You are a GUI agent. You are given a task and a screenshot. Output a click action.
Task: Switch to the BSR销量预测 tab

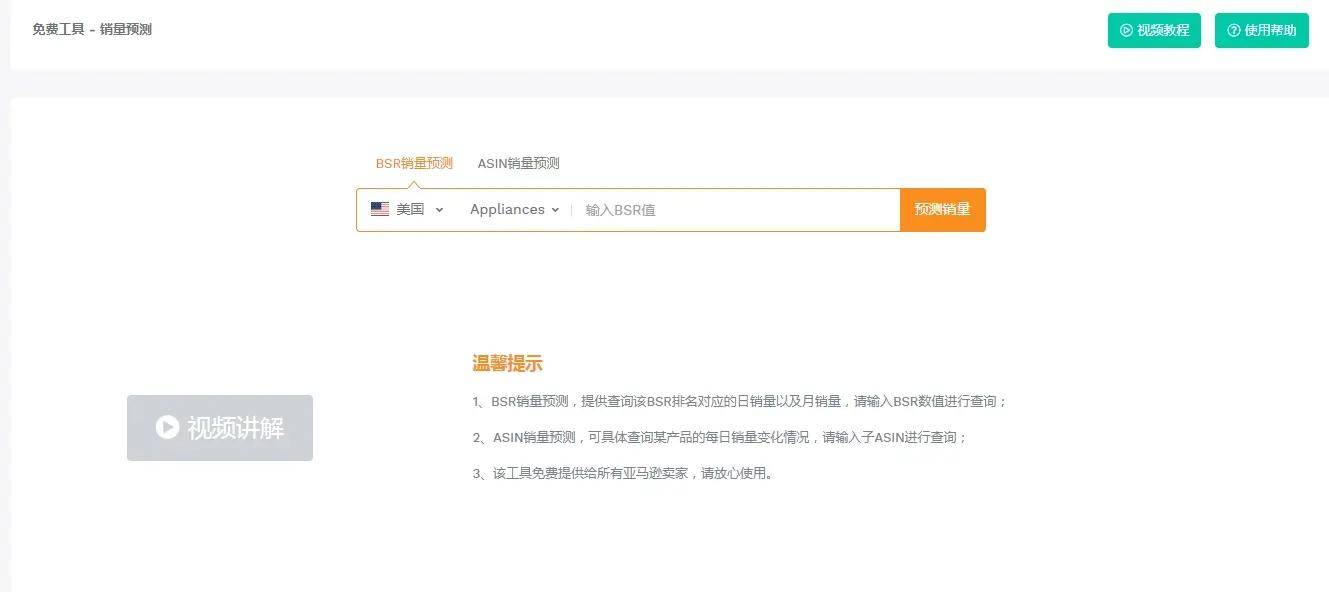point(414,163)
